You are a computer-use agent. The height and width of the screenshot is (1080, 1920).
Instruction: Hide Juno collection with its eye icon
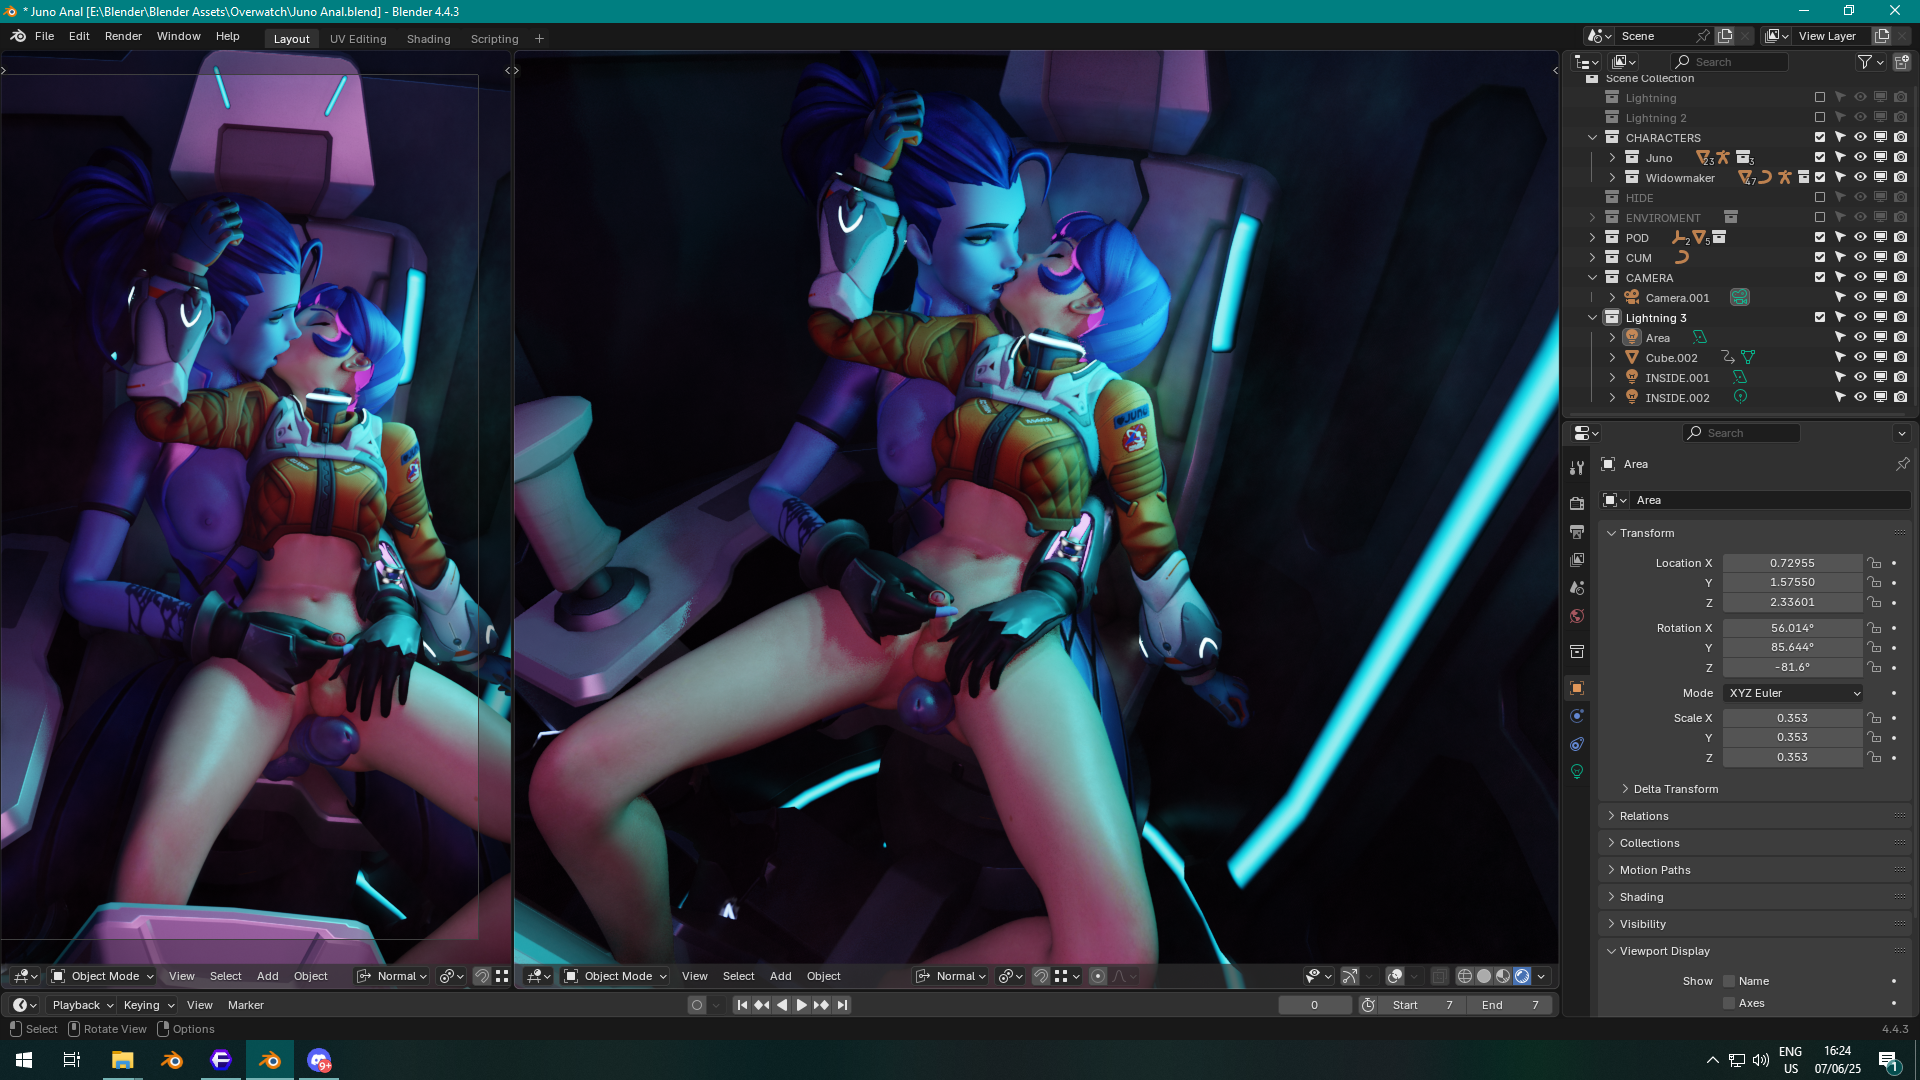(x=1860, y=158)
